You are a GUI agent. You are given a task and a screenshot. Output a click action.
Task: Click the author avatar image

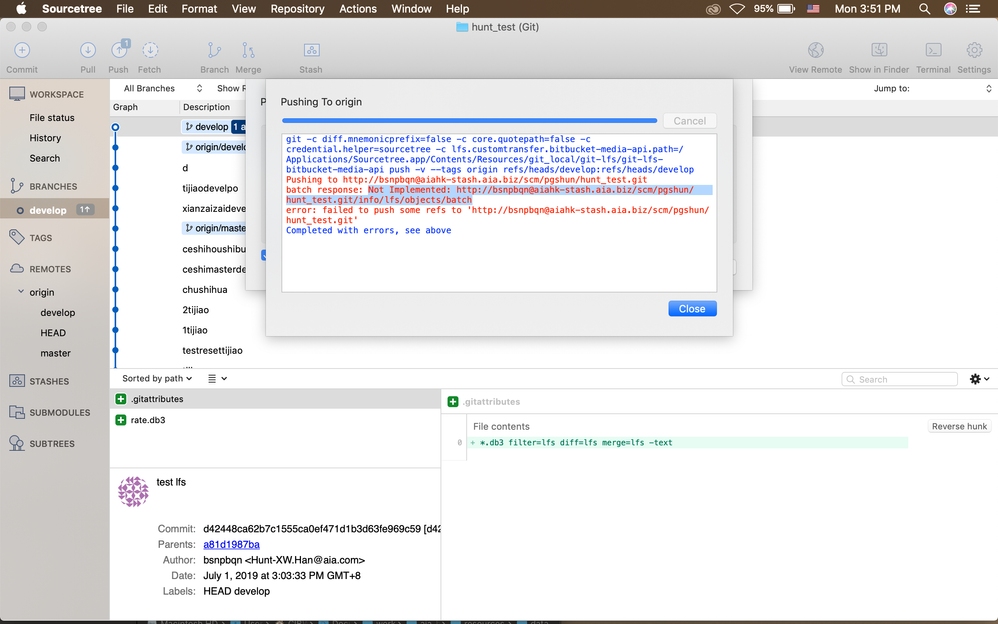coord(133,492)
